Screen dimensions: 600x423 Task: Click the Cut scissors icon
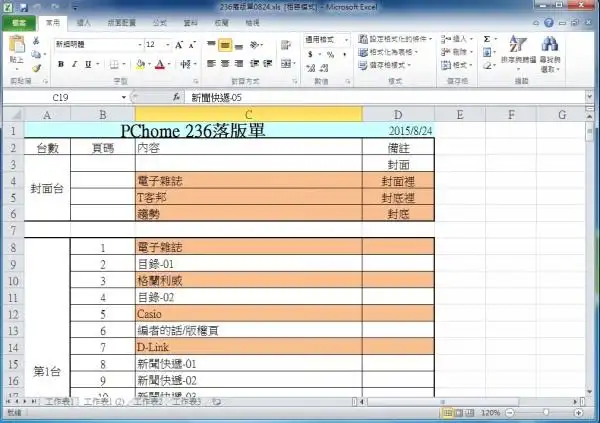[x=36, y=41]
